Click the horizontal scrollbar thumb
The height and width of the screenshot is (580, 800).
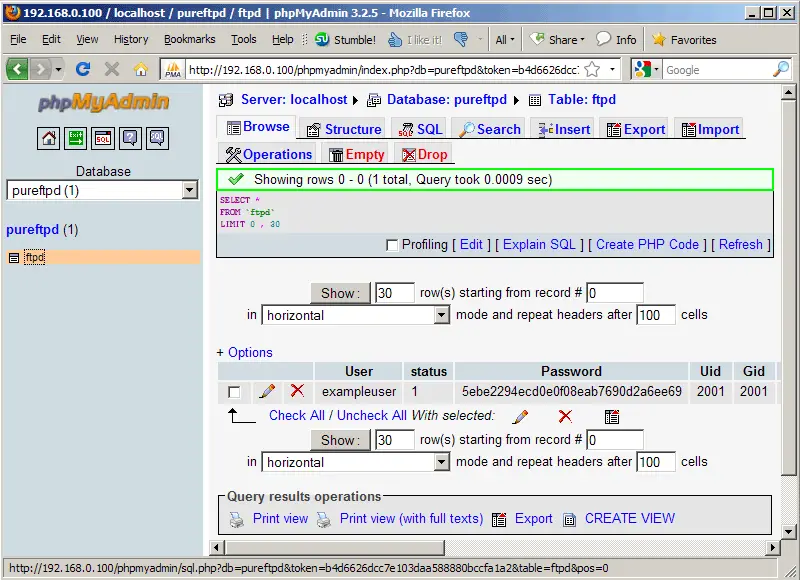335,548
